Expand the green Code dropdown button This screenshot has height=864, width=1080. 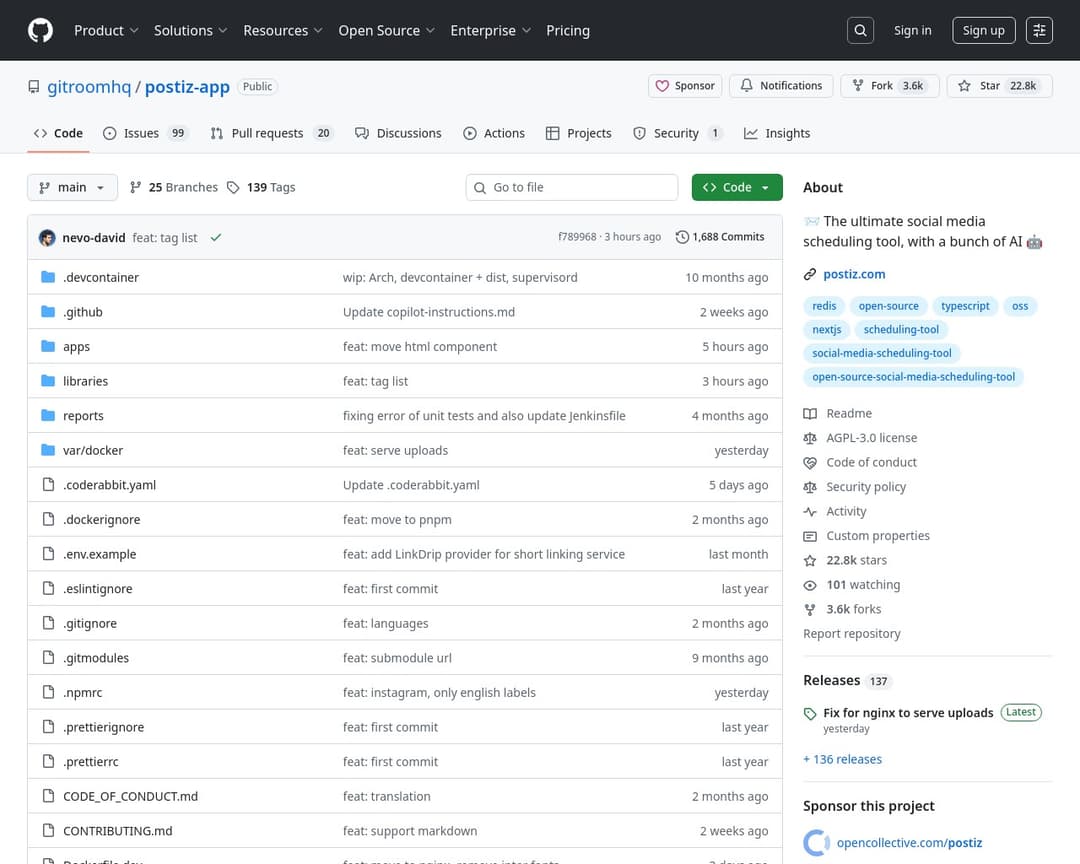point(736,187)
